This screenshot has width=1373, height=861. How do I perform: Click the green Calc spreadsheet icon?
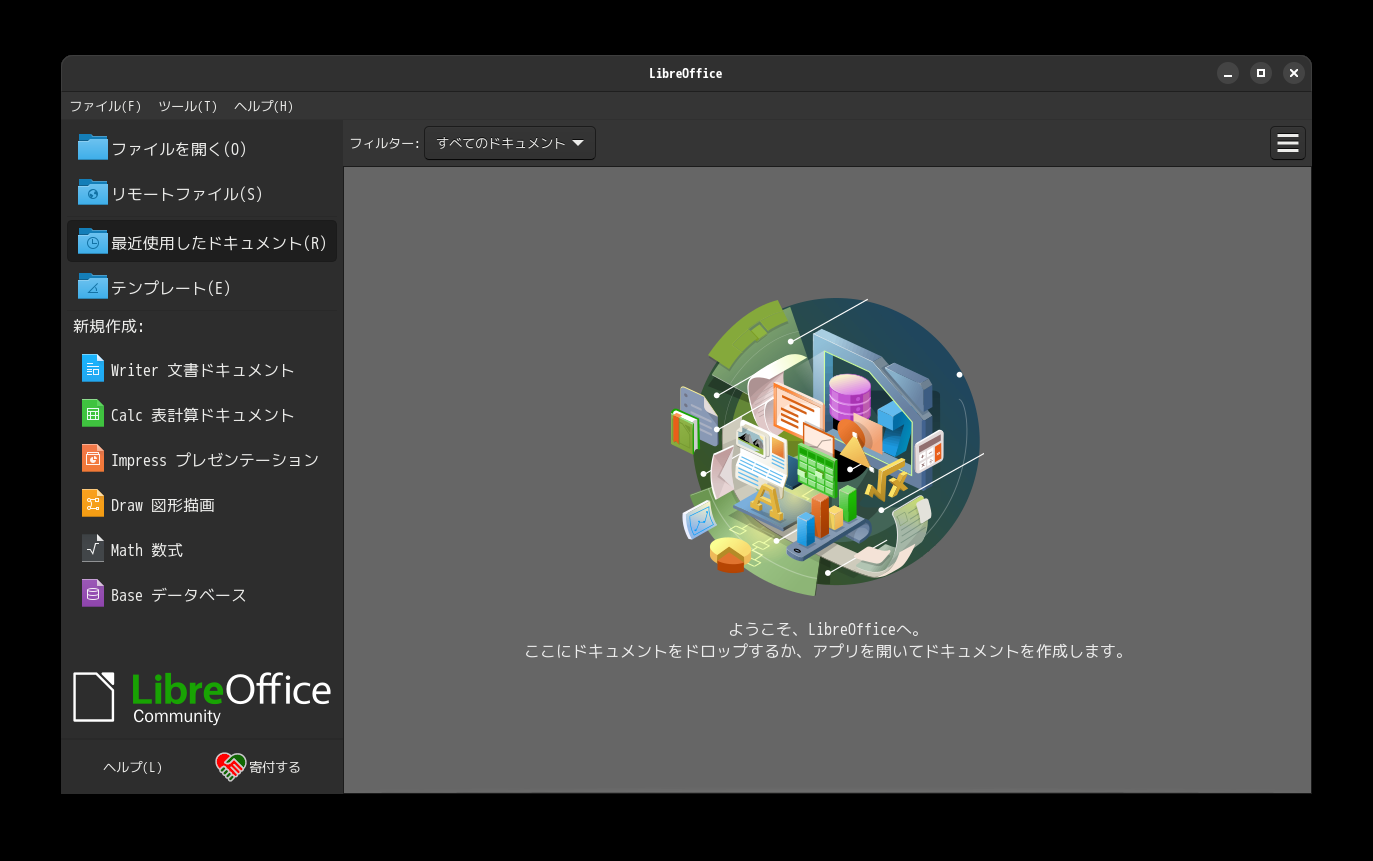93,414
